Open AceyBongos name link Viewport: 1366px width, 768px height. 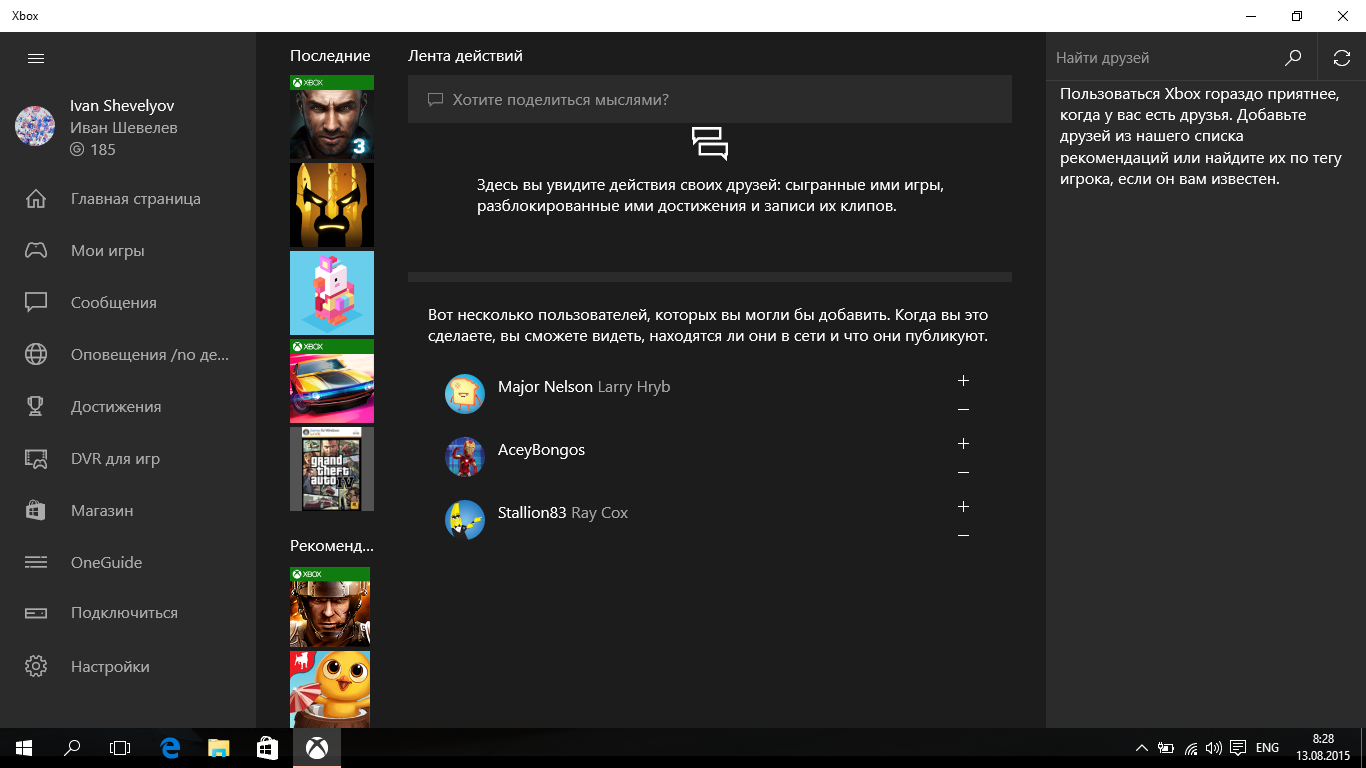(541, 450)
